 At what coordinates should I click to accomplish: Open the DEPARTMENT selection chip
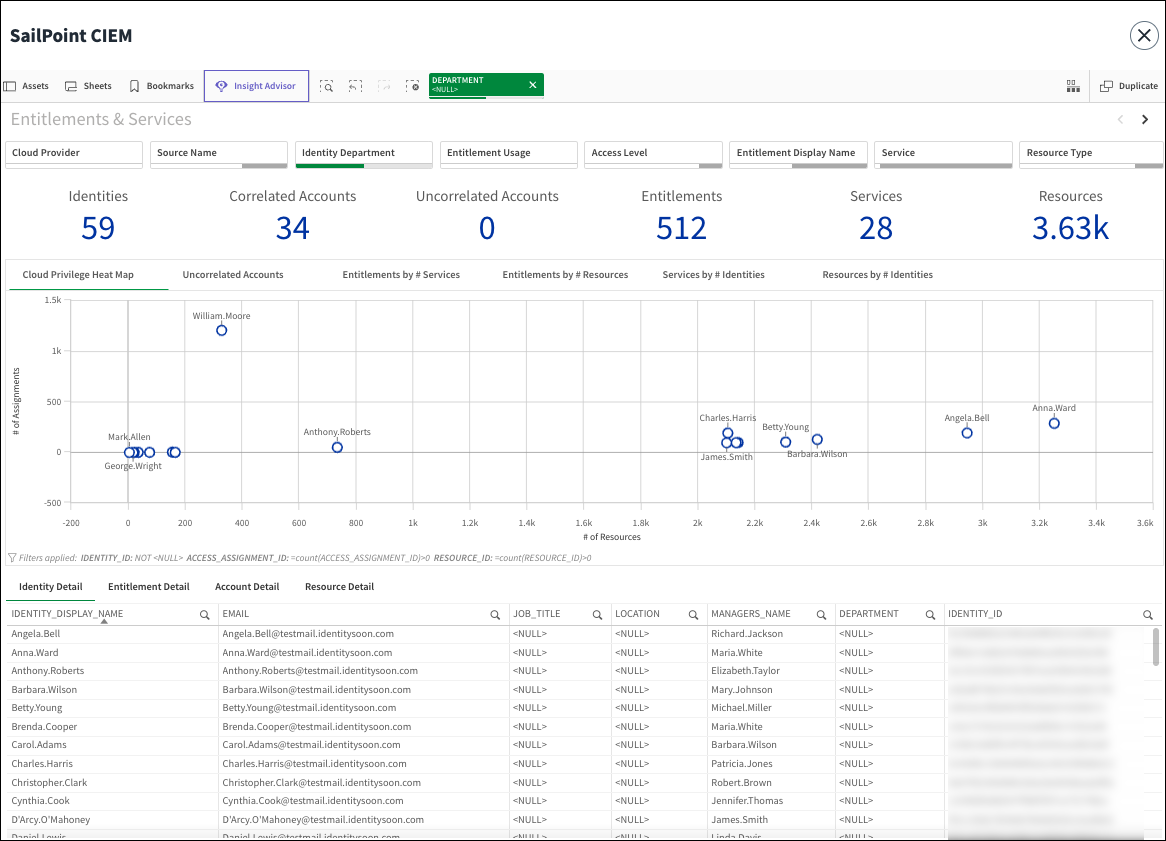pyautogui.click(x=476, y=85)
